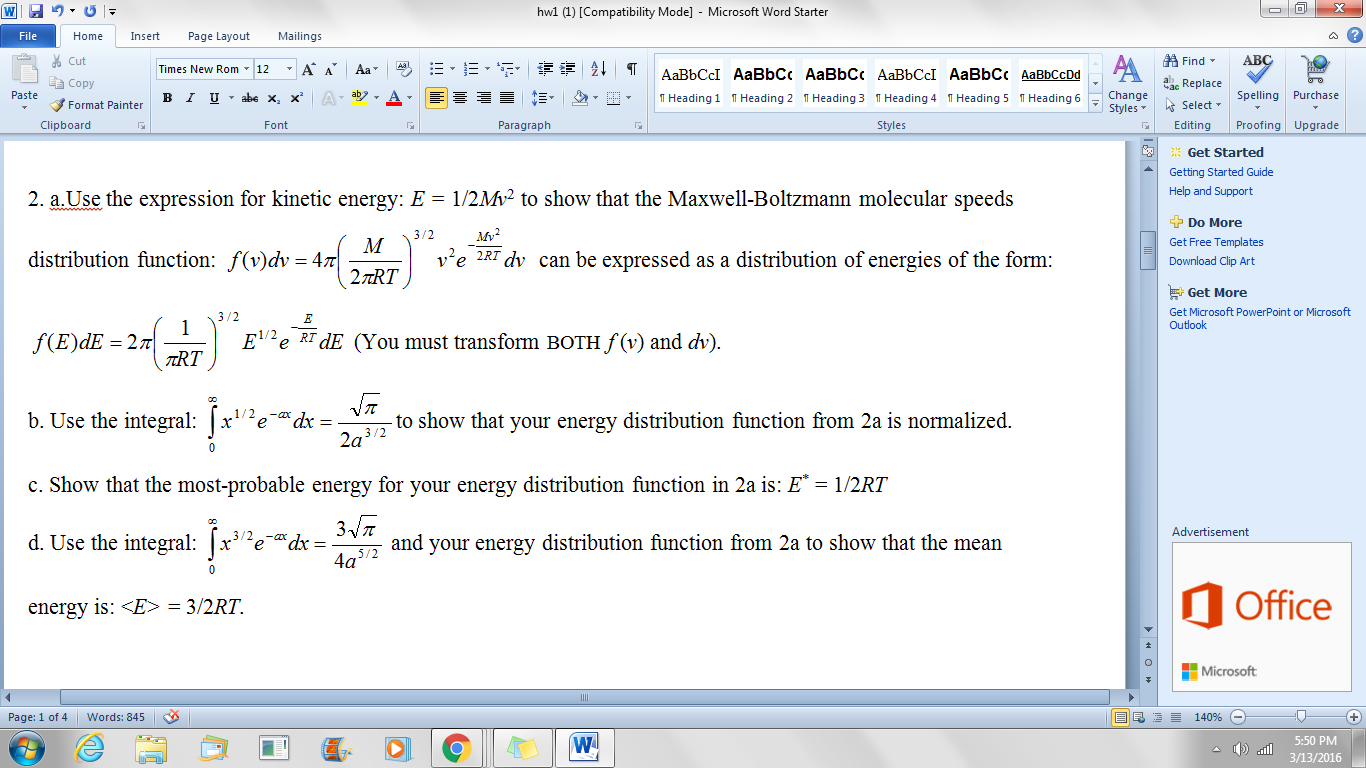Click the Get Free Templates link
The width and height of the screenshot is (1366, 768).
pos(1216,242)
